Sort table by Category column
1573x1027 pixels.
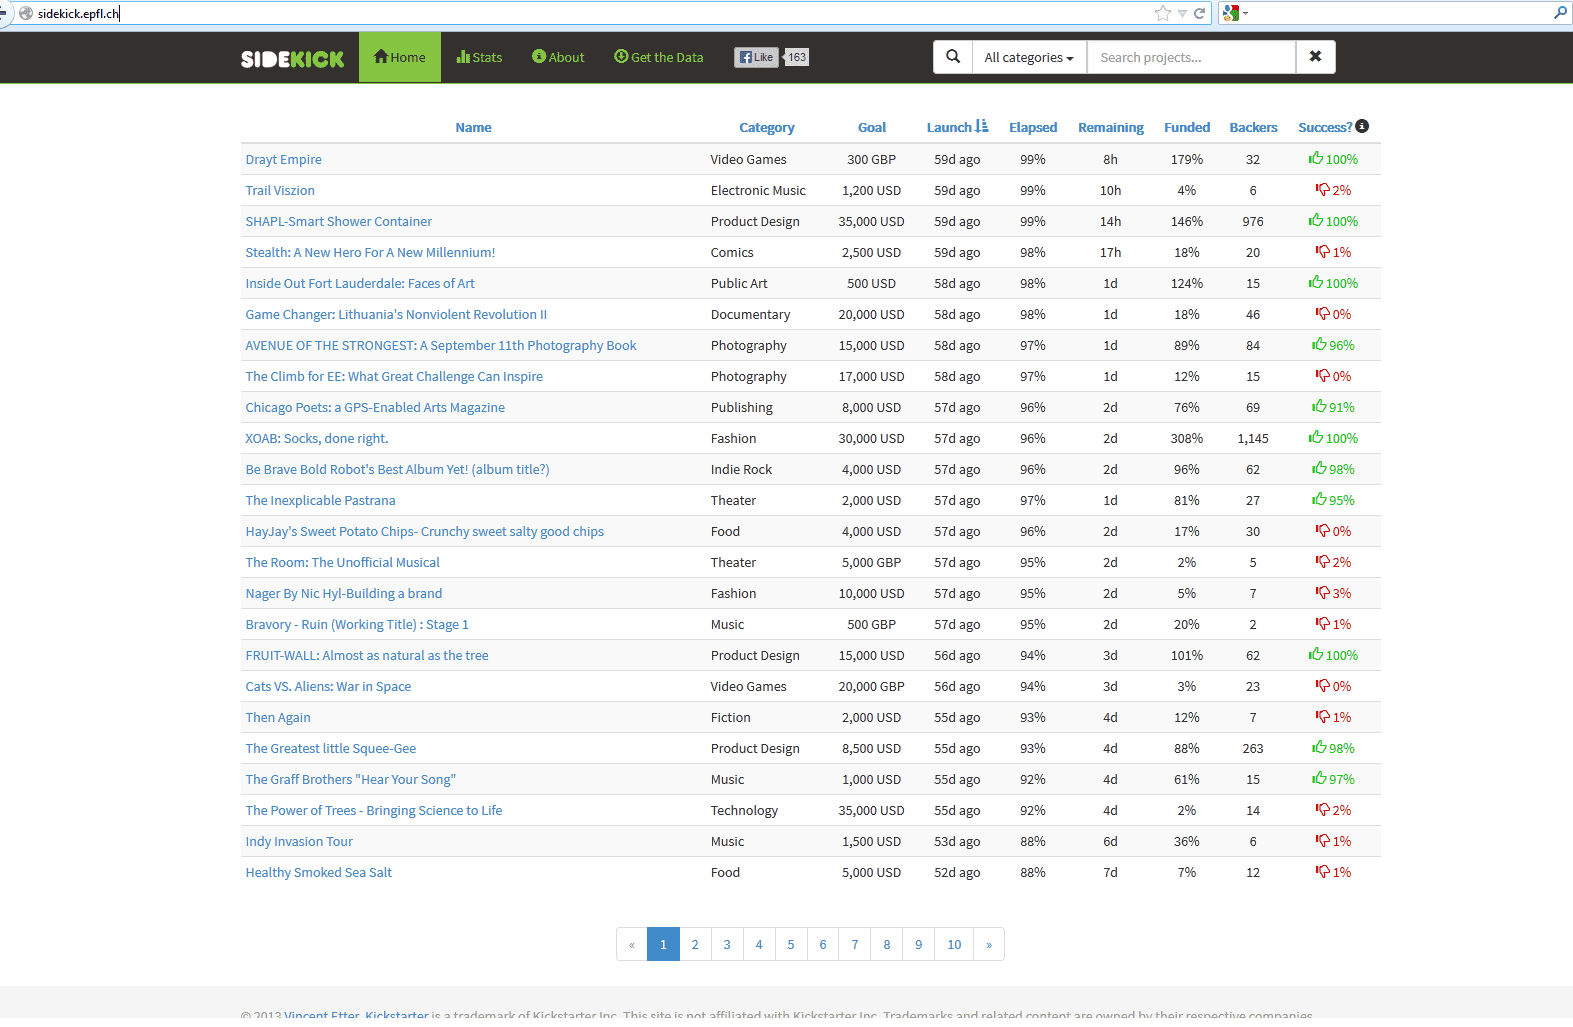[x=767, y=127]
